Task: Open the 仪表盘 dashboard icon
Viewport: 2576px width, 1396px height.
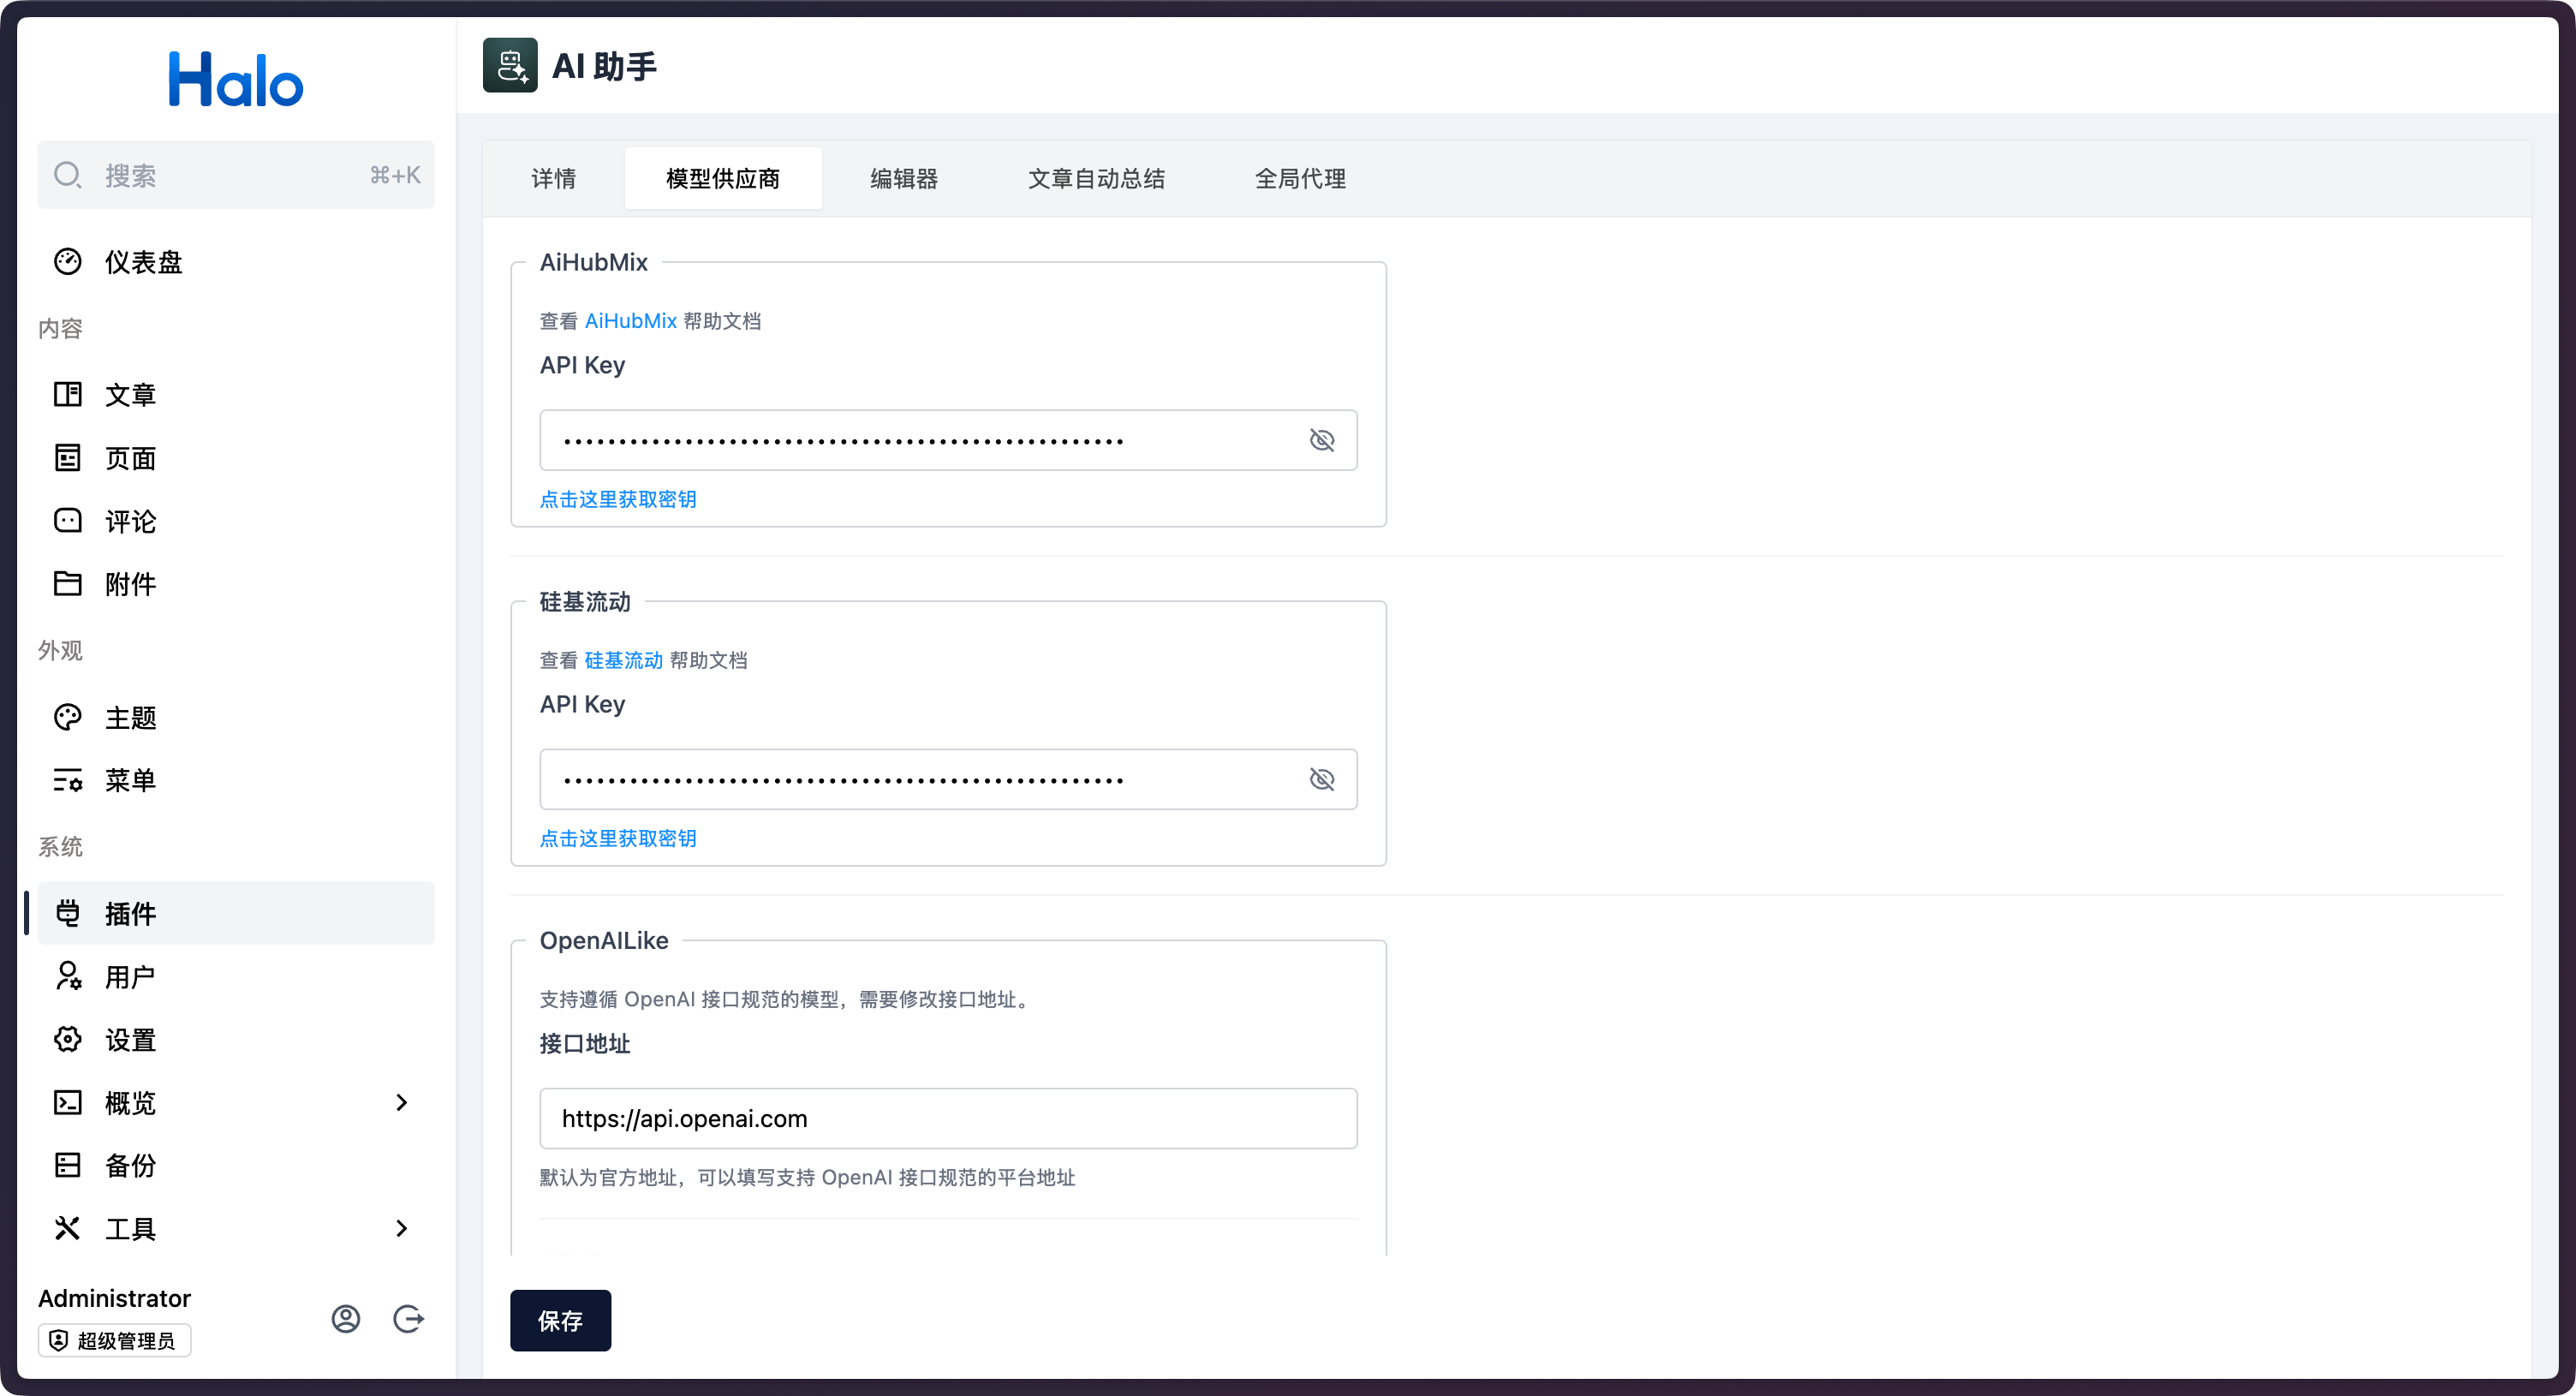Action: (x=68, y=262)
